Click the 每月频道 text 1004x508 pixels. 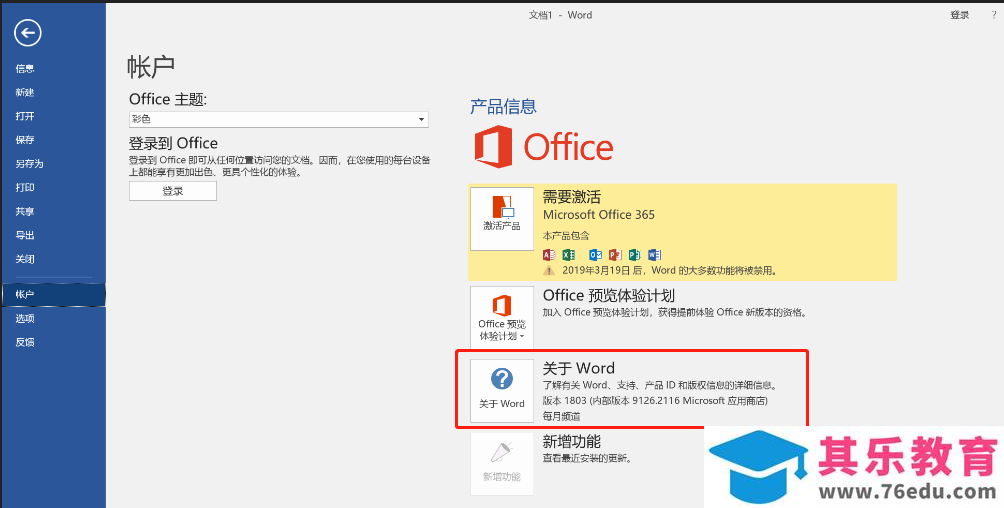point(562,416)
